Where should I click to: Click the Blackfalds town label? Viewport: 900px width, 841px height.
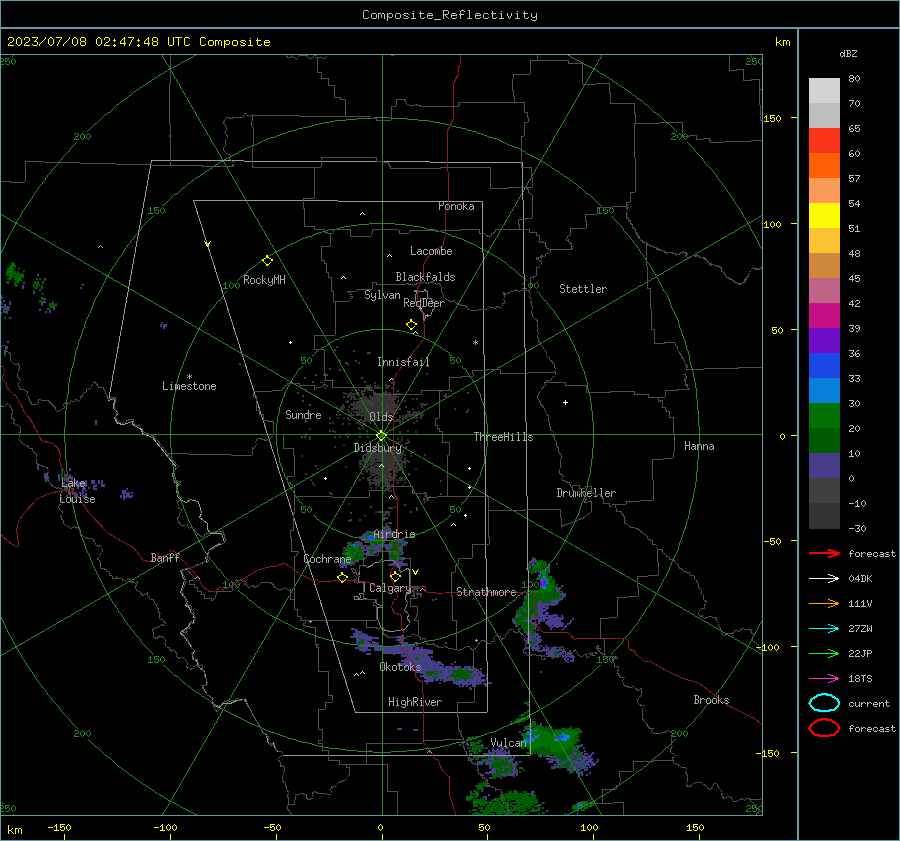click(425, 277)
